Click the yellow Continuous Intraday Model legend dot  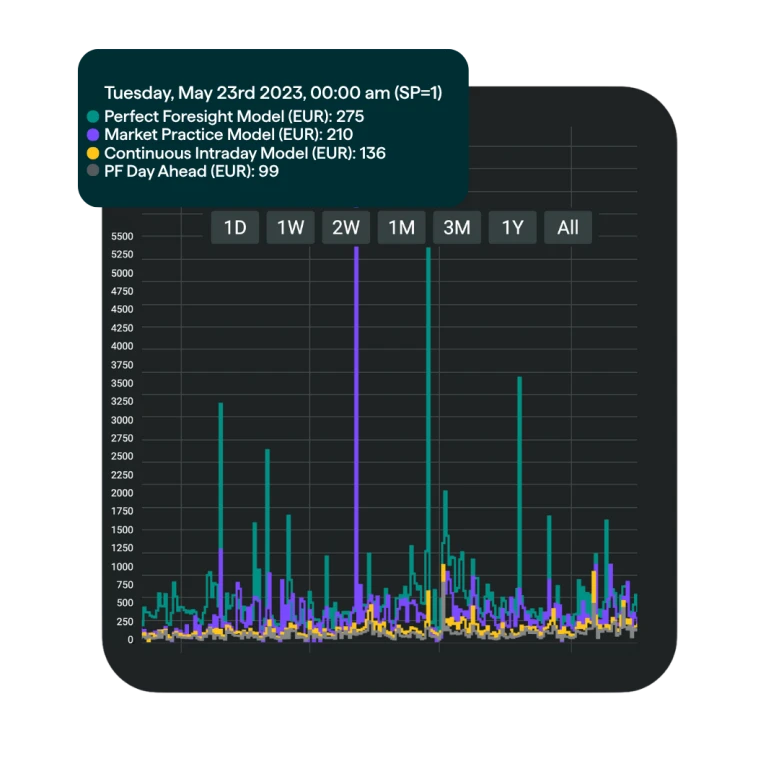[93, 153]
